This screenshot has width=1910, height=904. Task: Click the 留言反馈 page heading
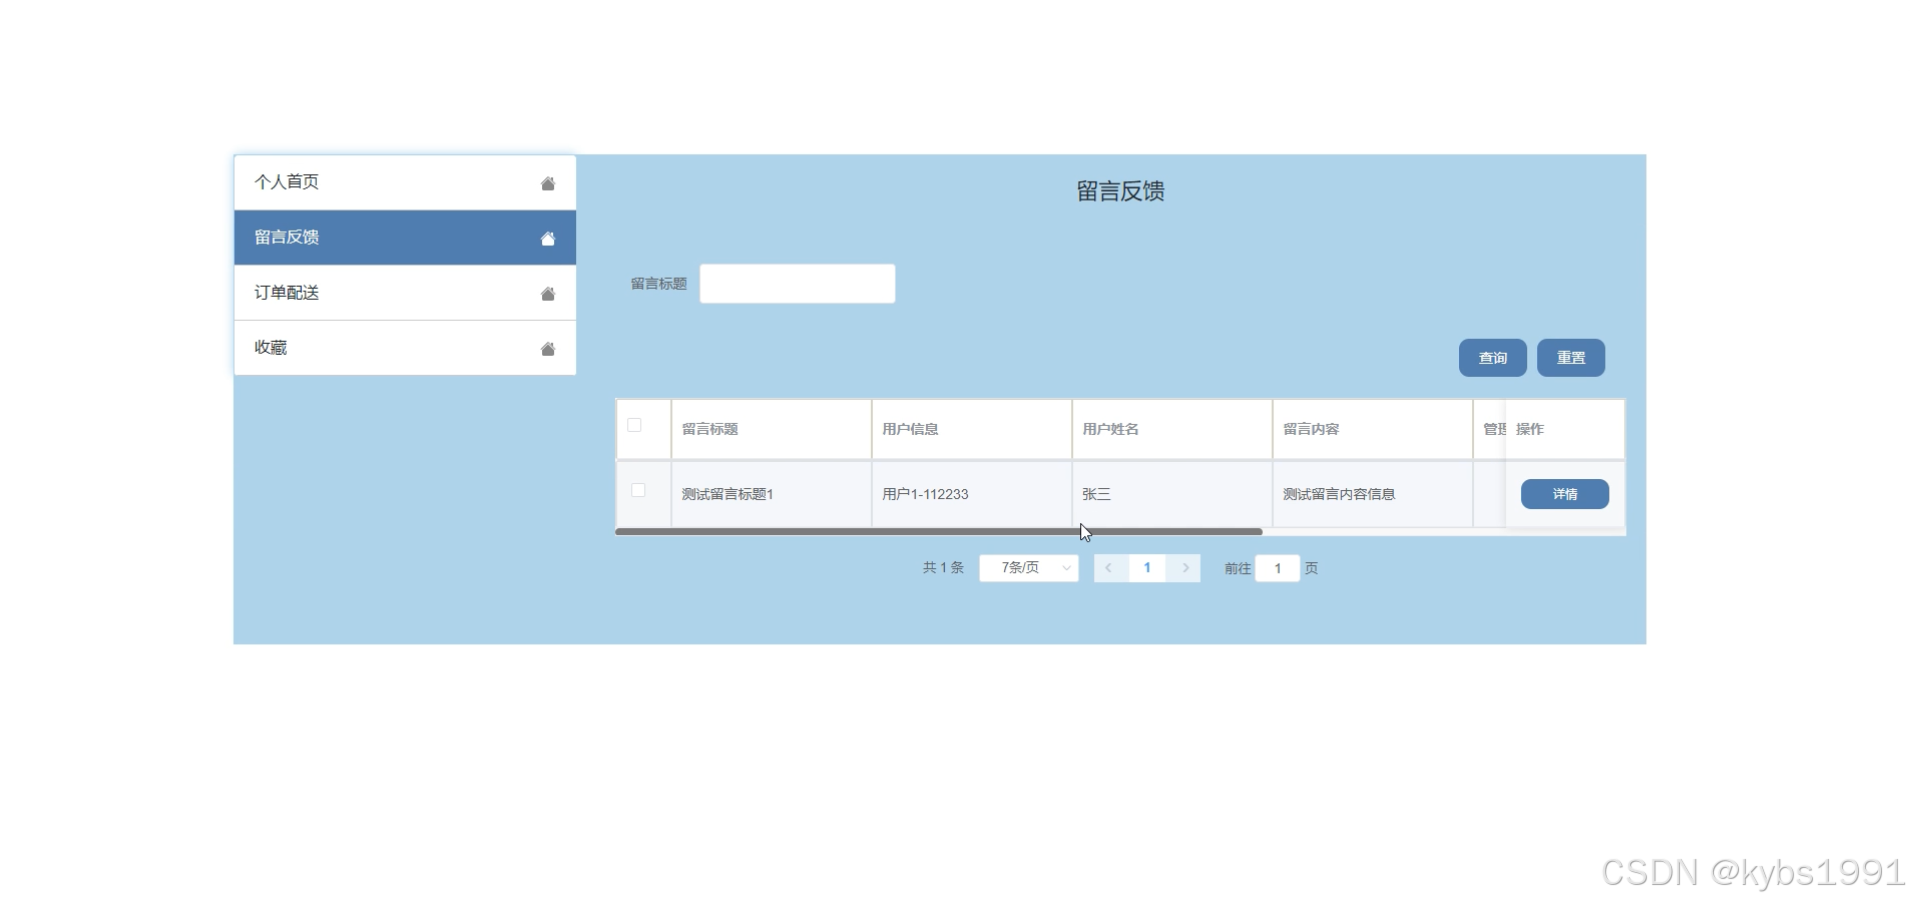(1120, 191)
